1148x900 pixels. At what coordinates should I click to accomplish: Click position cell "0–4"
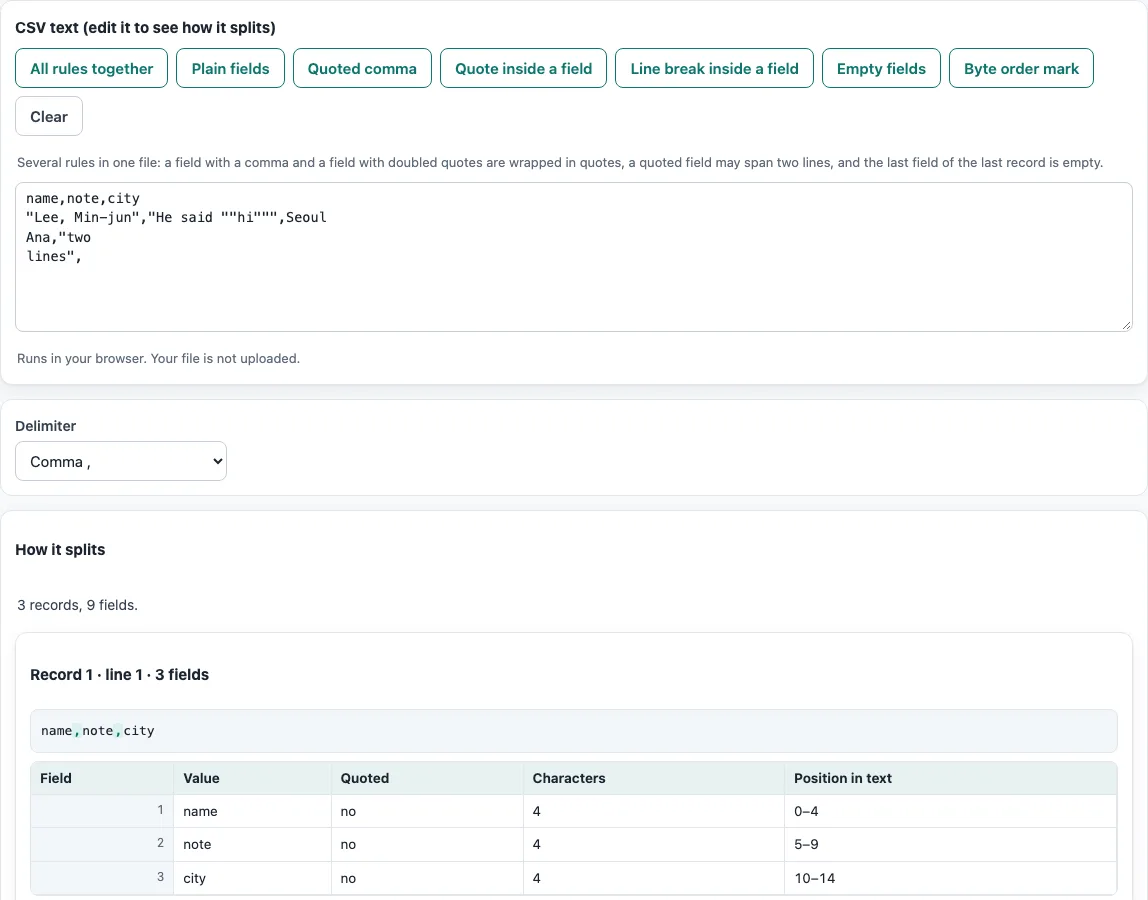pyautogui.click(x=950, y=811)
